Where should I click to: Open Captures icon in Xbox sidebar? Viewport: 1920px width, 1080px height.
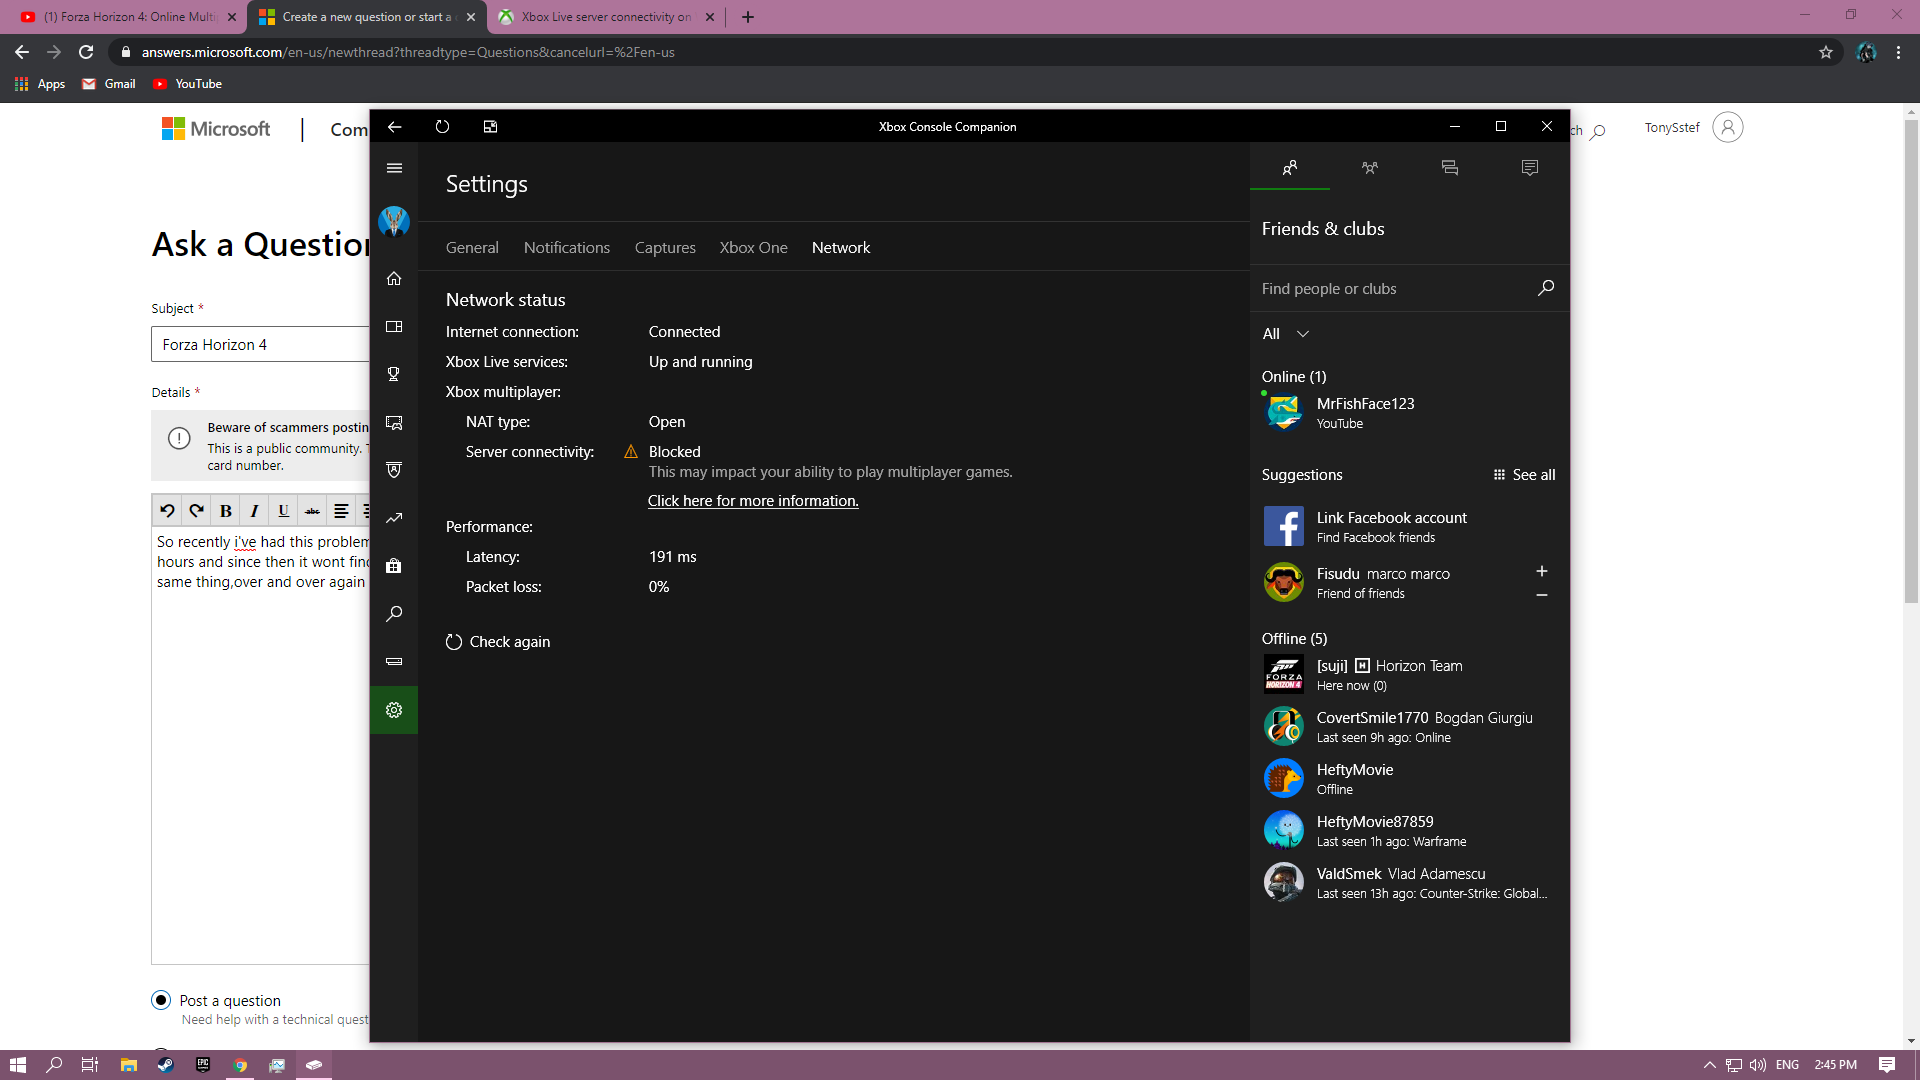coord(394,423)
